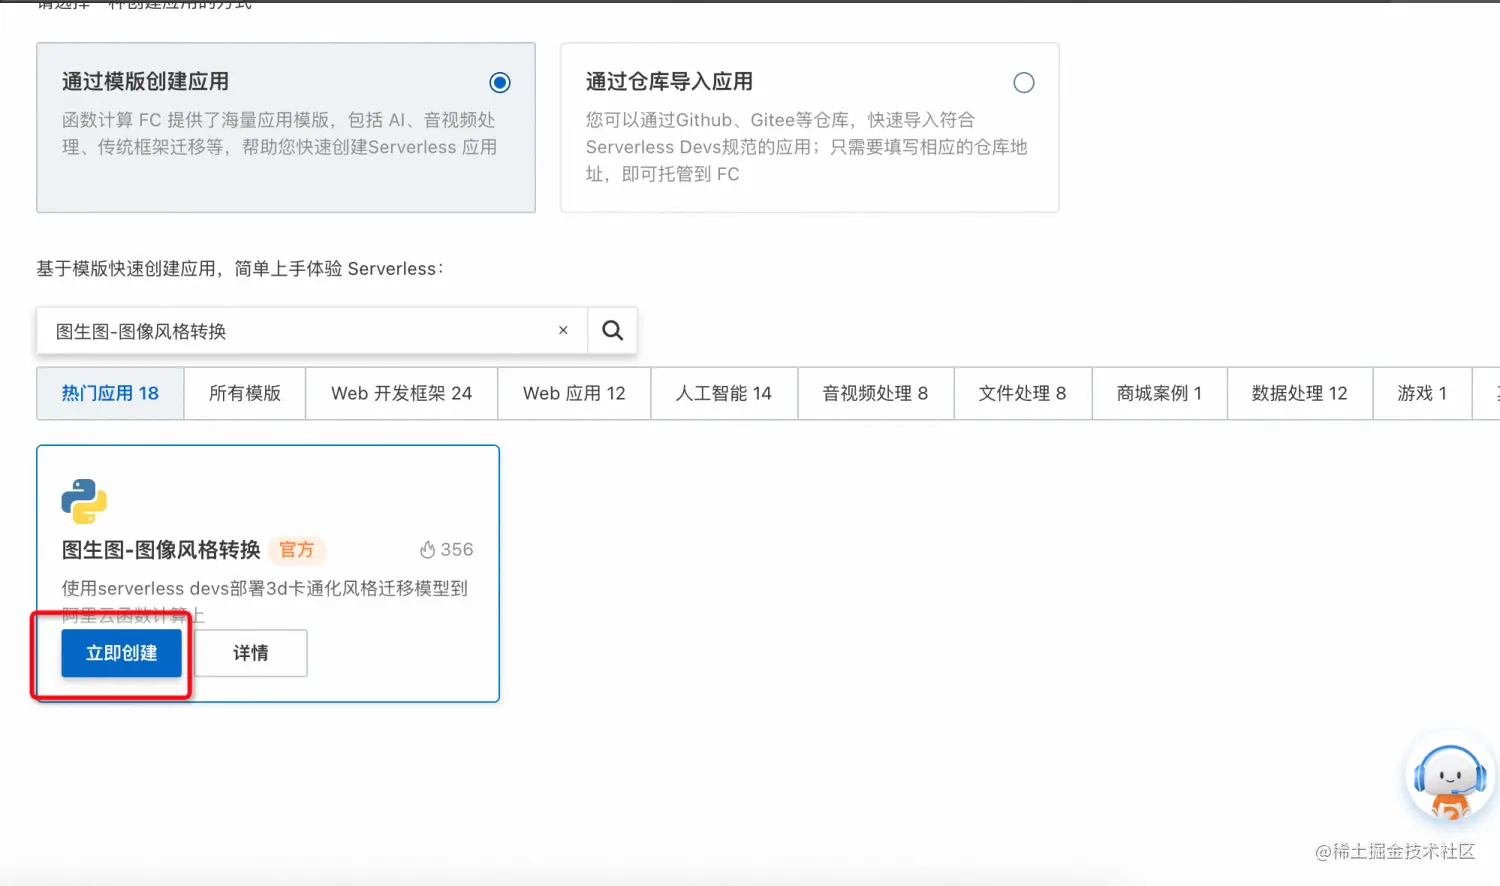Click the 立即创建 button

point(122,653)
